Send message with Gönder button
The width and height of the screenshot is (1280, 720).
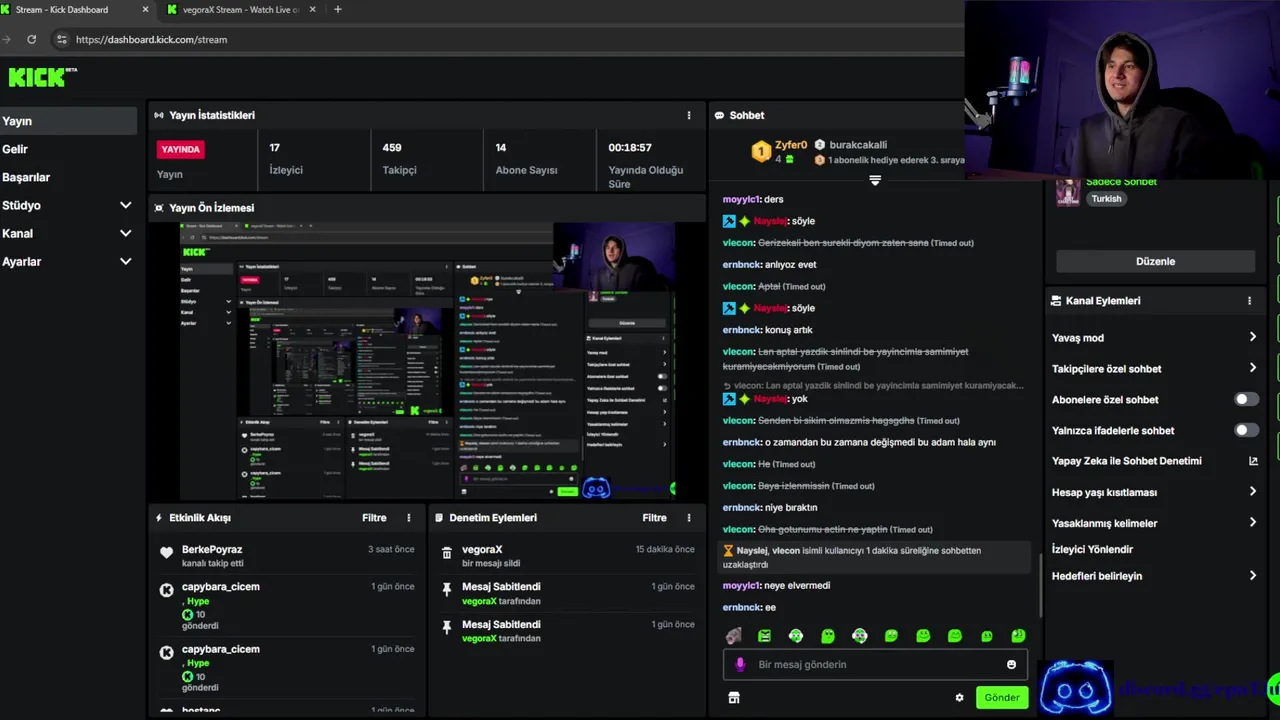pos(1002,698)
